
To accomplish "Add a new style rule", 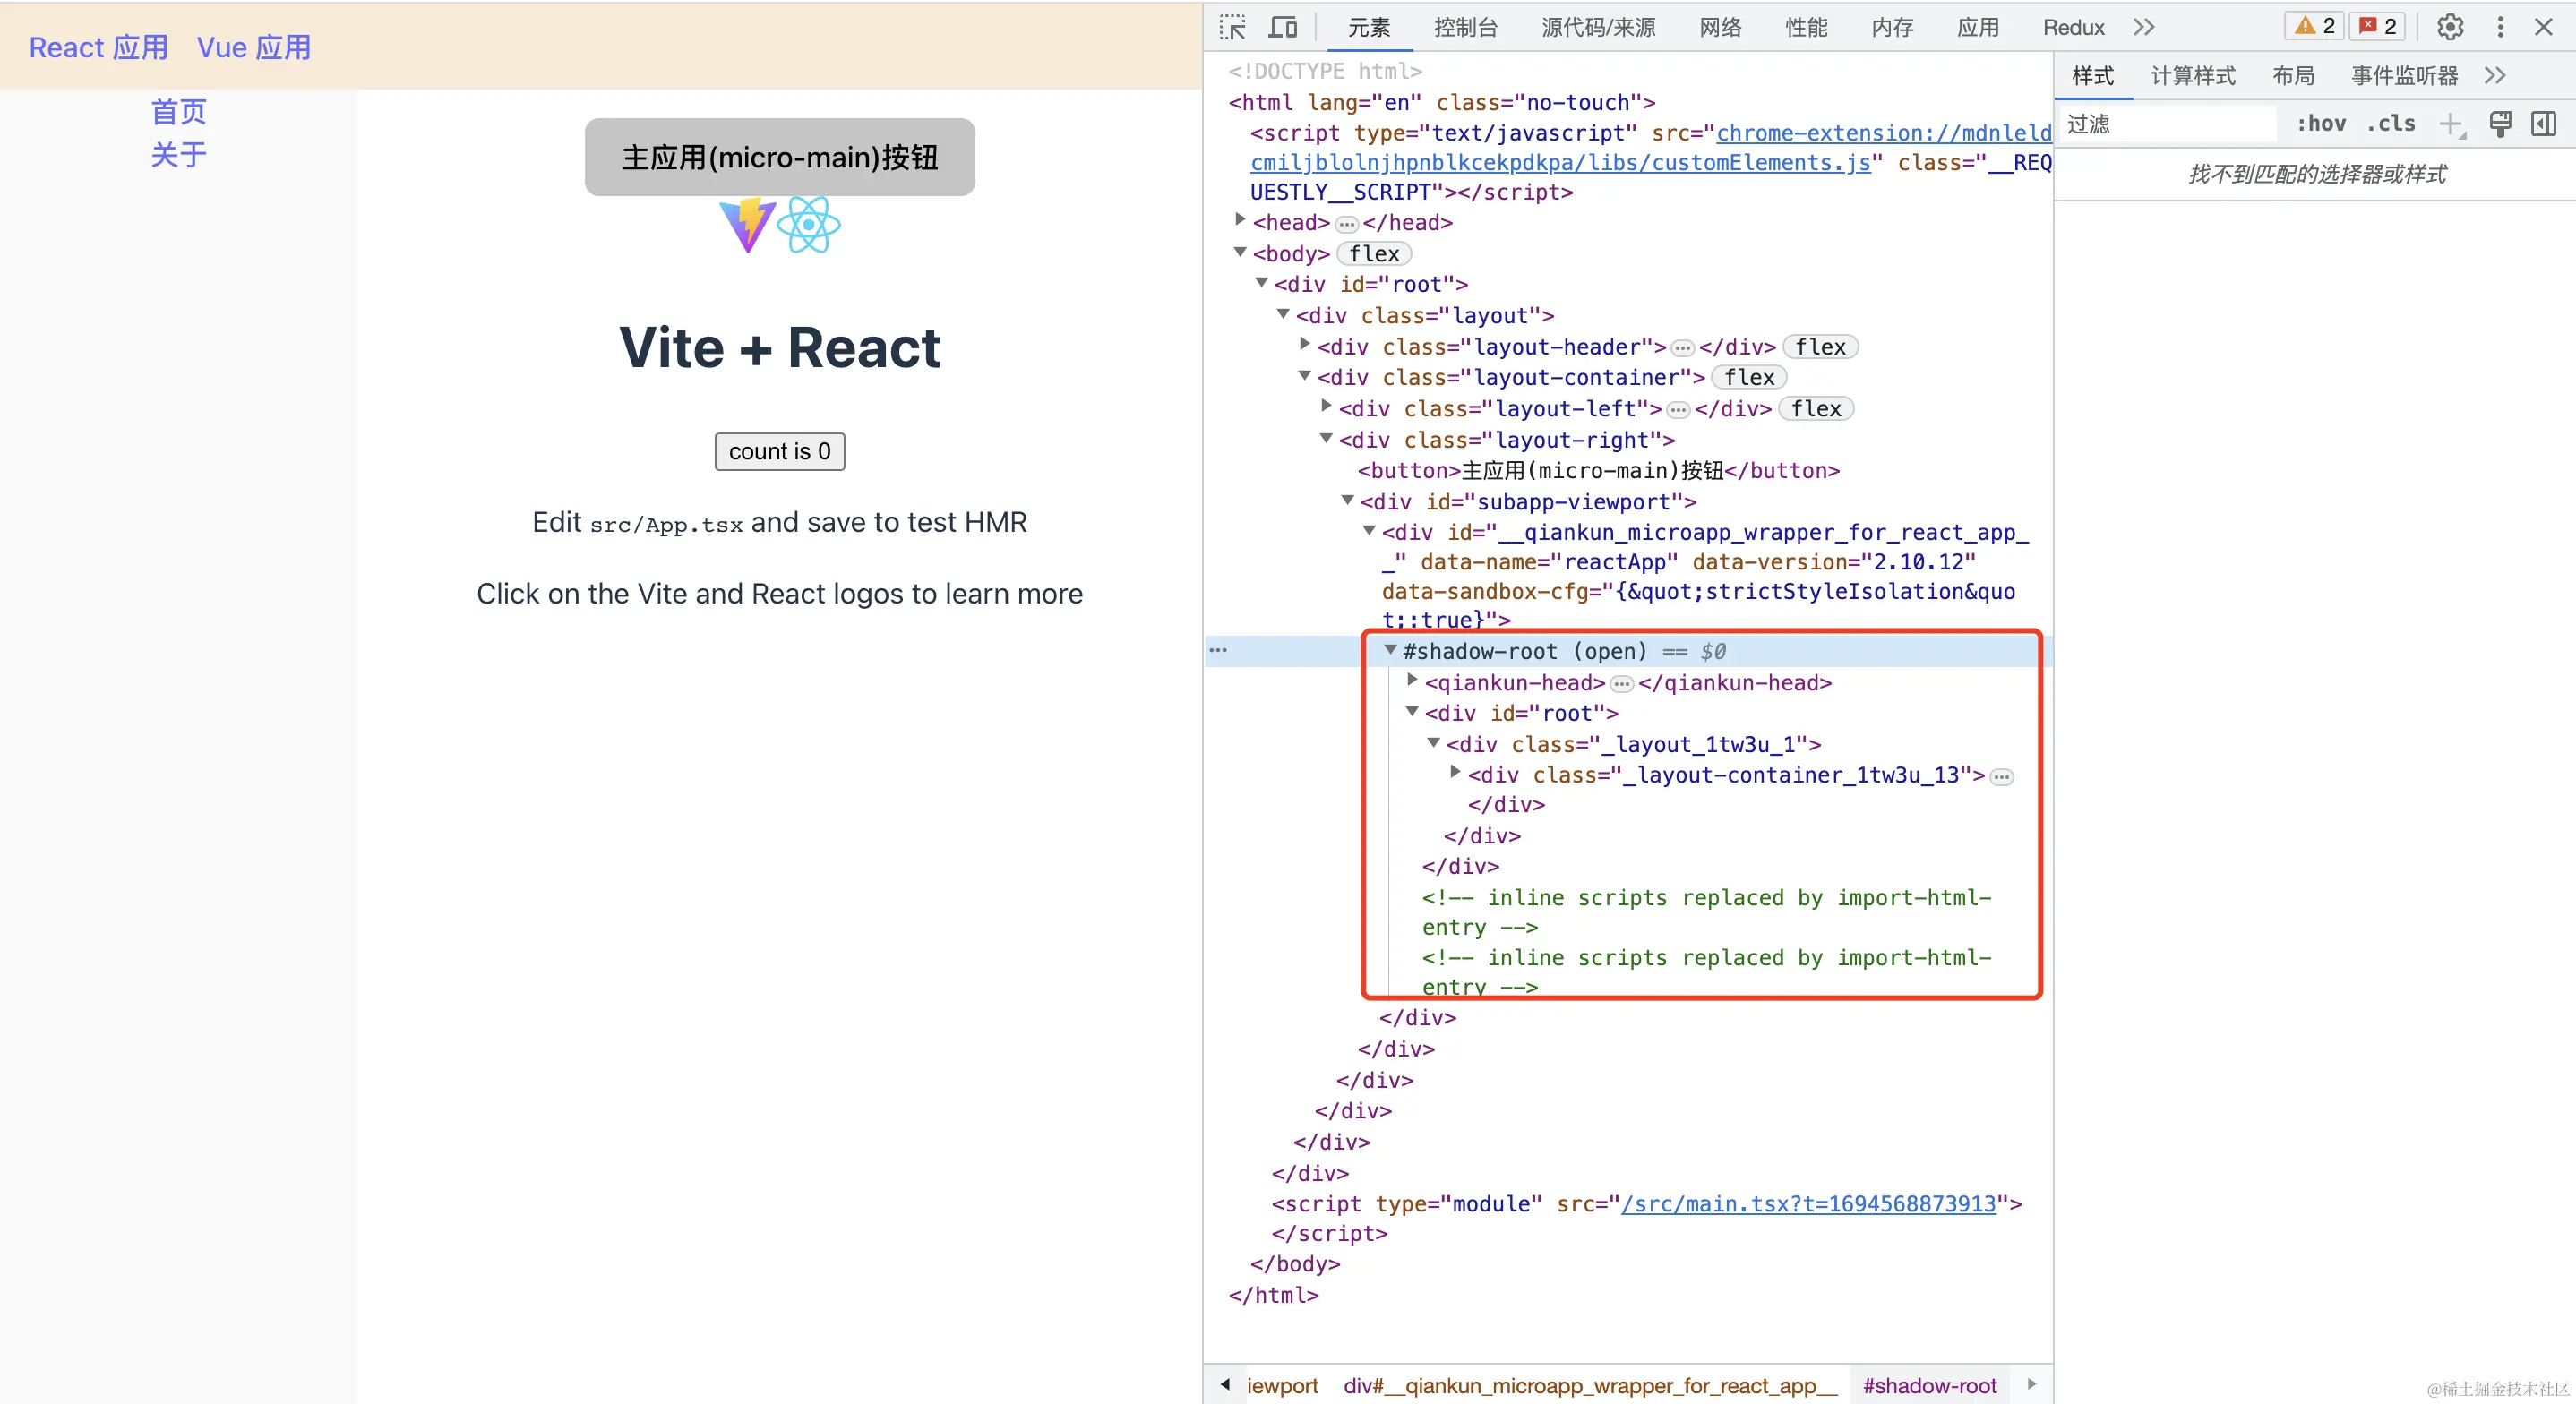I will [x=2451, y=124].
